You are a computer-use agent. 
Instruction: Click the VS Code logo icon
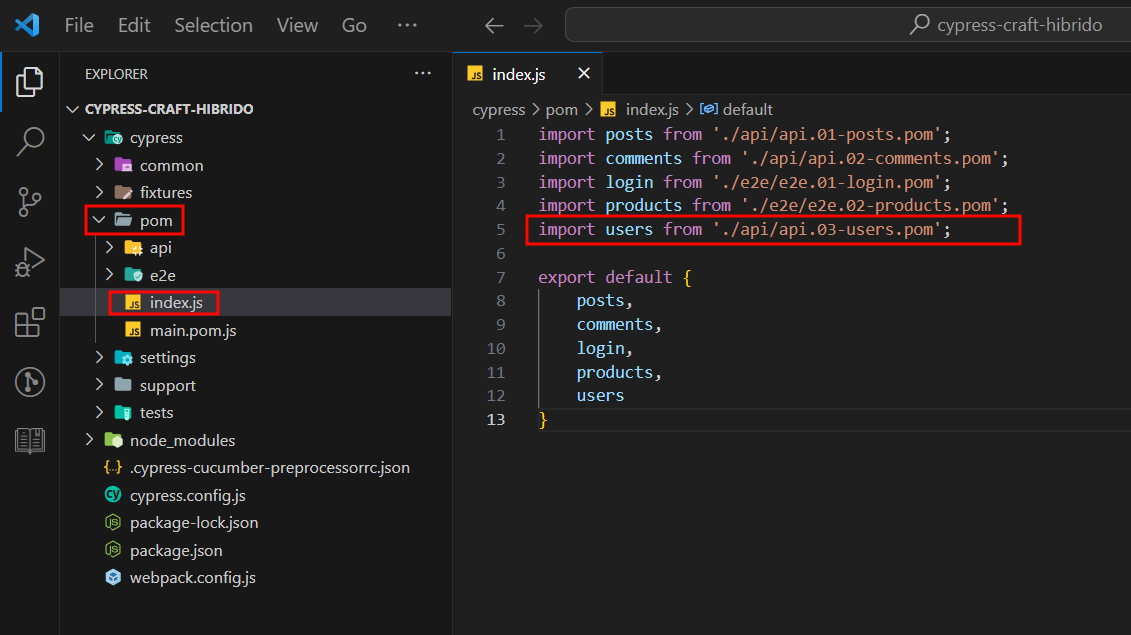click(x=27, y=25)
